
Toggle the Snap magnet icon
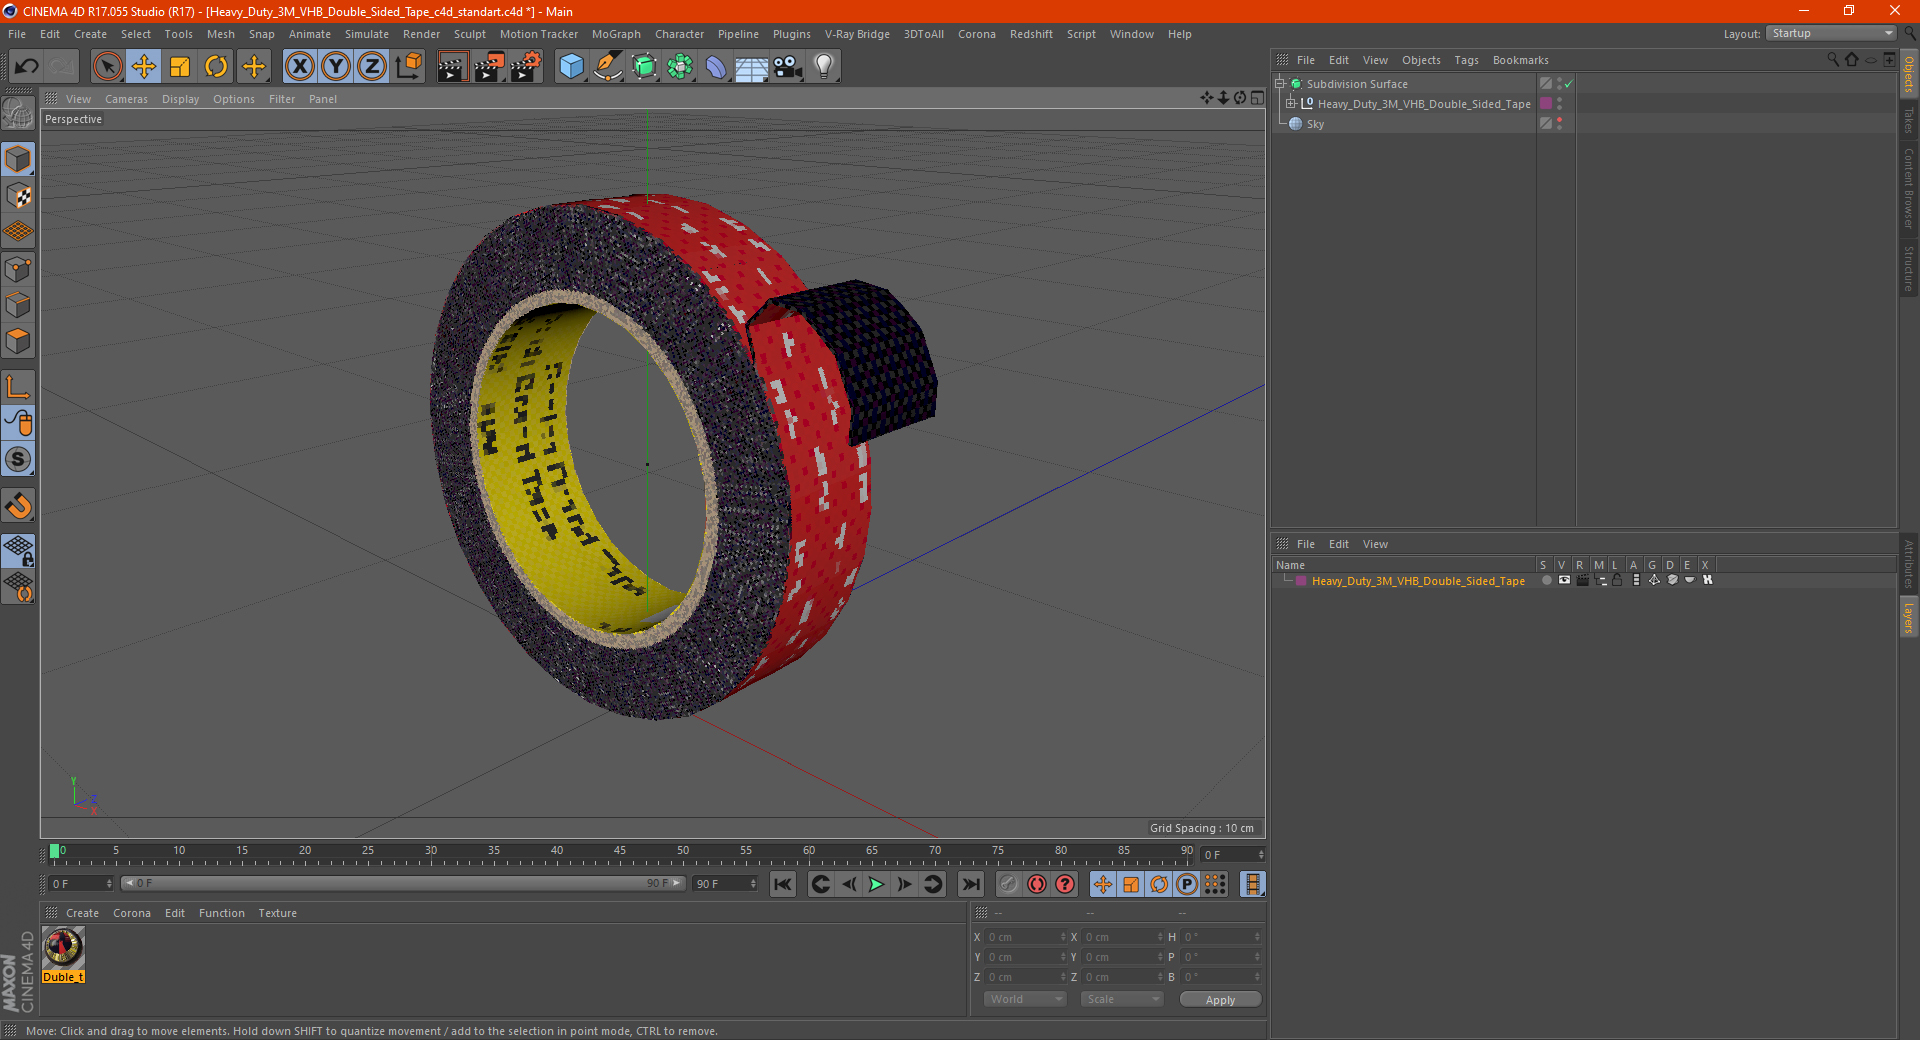click(18, 506)
